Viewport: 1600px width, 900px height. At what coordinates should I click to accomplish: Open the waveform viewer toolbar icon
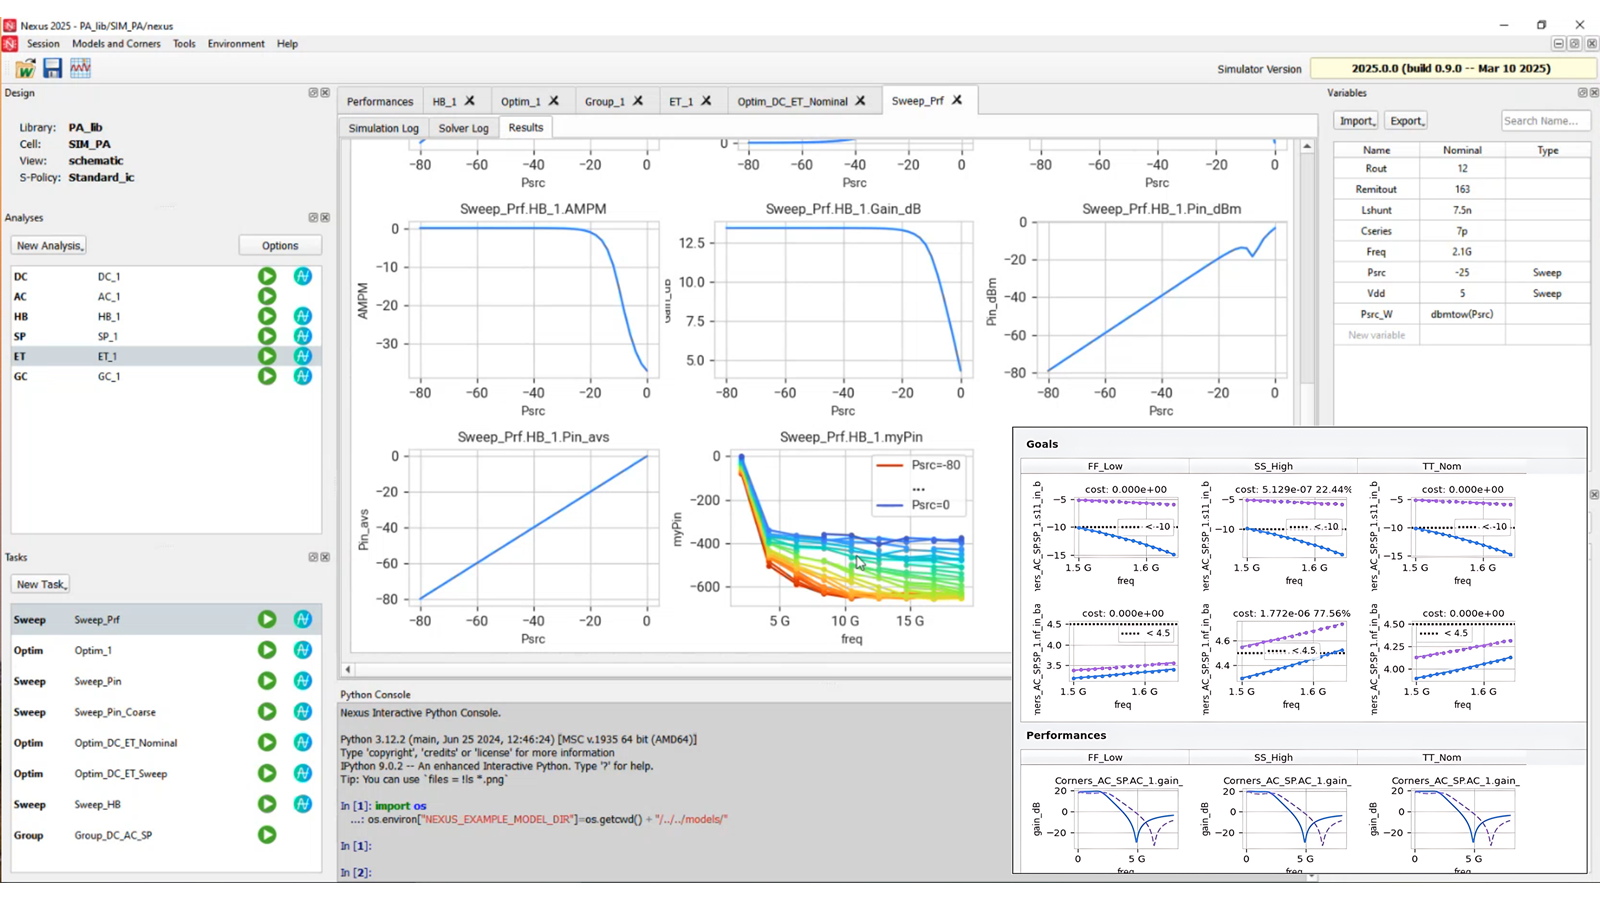[x=80, y=68]
